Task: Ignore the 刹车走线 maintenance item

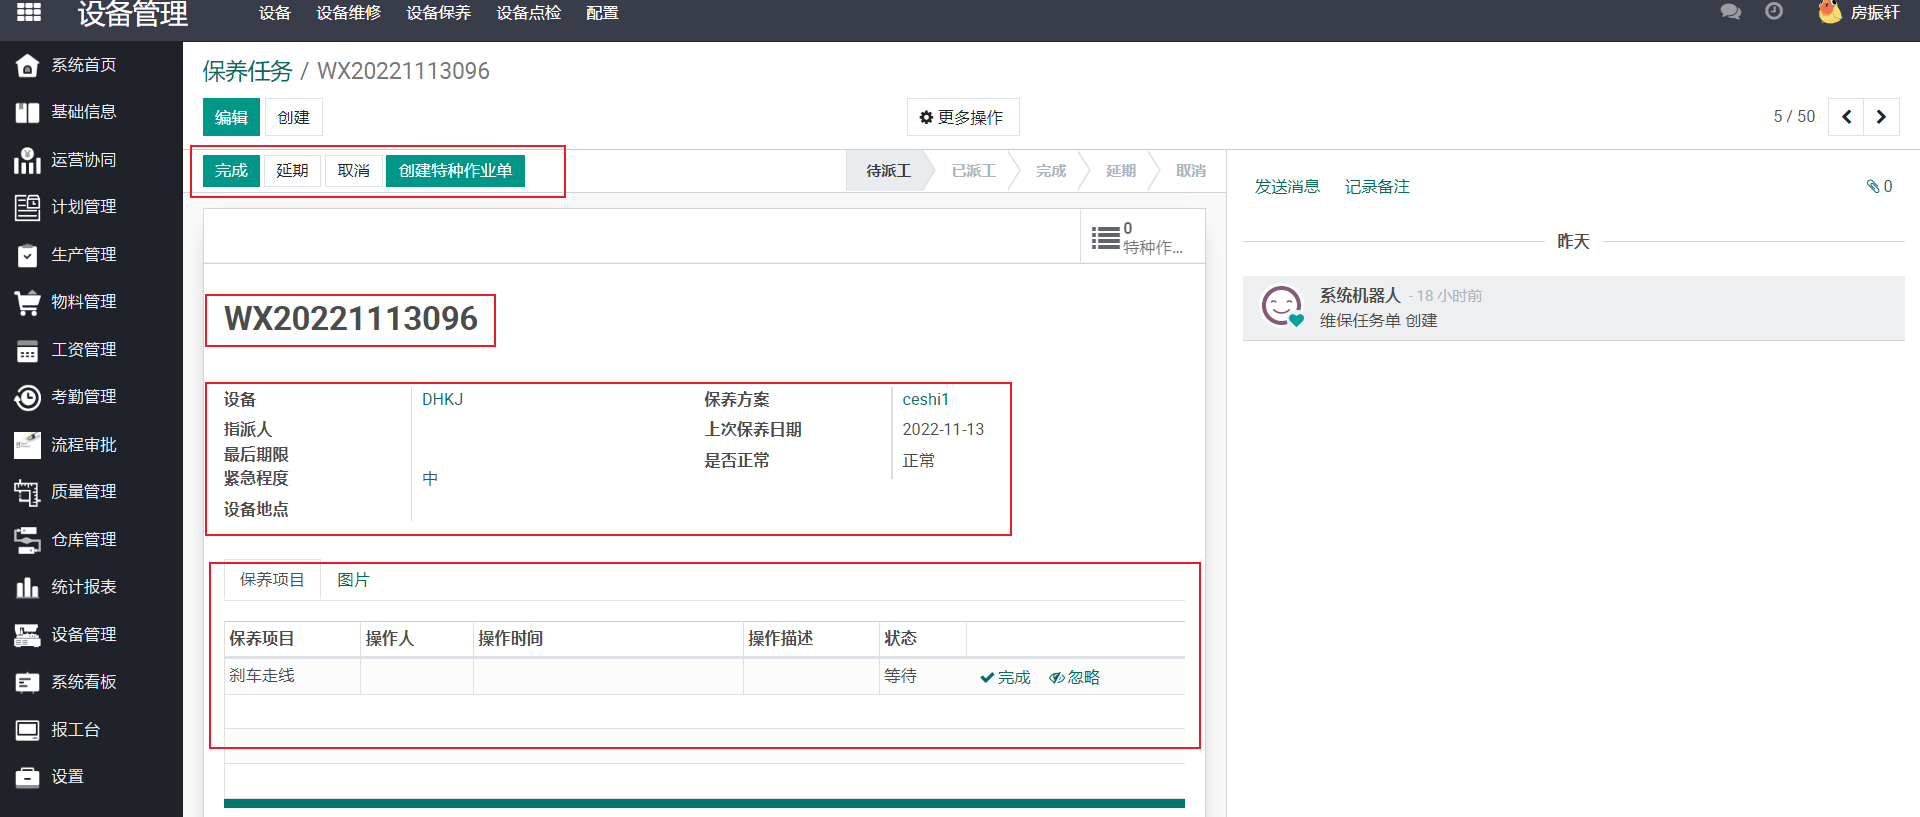Action: (1075, 678)
